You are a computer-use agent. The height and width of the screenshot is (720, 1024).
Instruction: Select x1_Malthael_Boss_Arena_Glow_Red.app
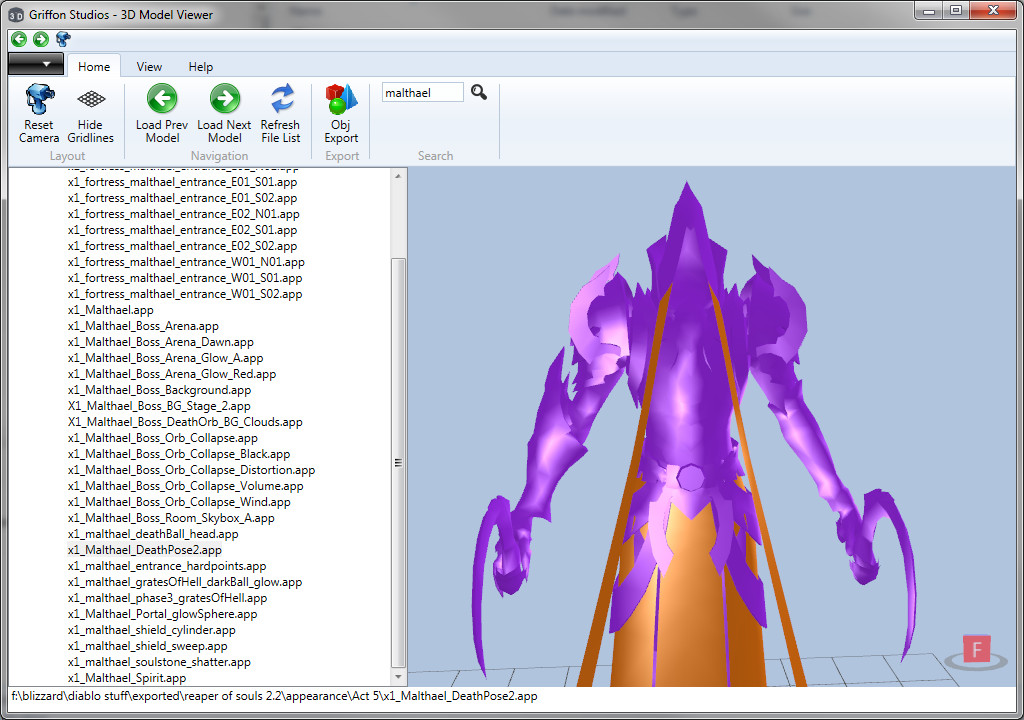tap(172, 374)
